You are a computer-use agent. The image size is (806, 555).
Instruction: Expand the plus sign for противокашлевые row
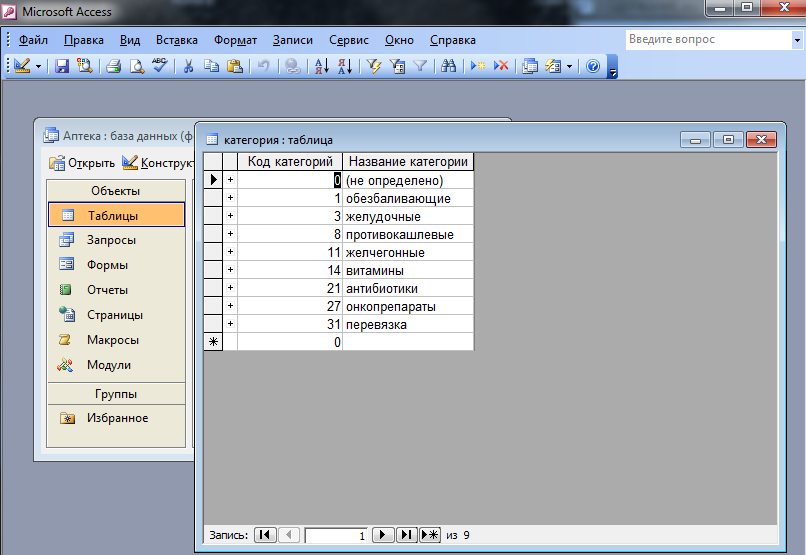[x=230, y=234]
